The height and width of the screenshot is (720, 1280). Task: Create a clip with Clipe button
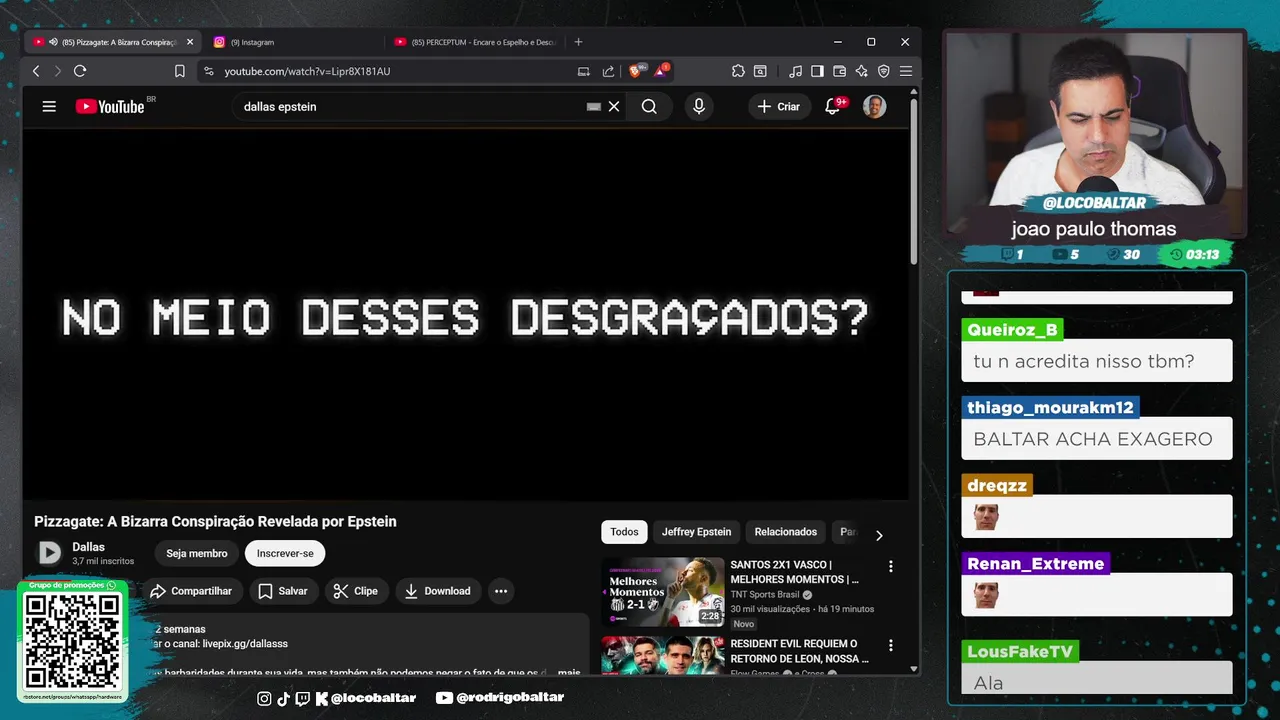(x=356, y=591)
